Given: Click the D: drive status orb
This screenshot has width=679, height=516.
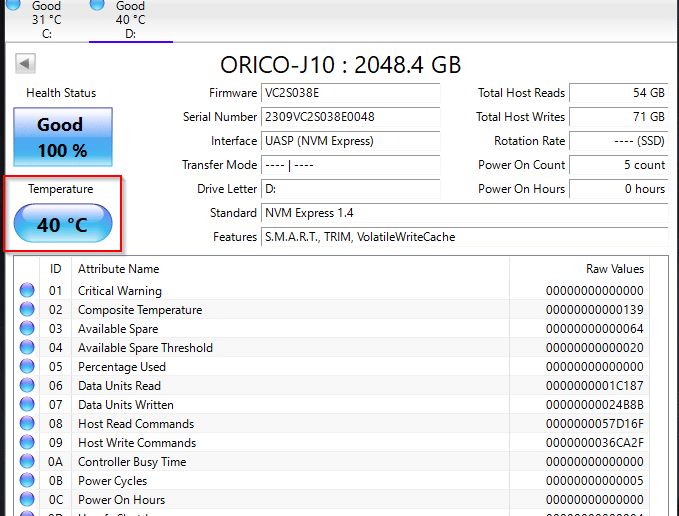Looking at the screenshot, I should (x=97, y=4).
